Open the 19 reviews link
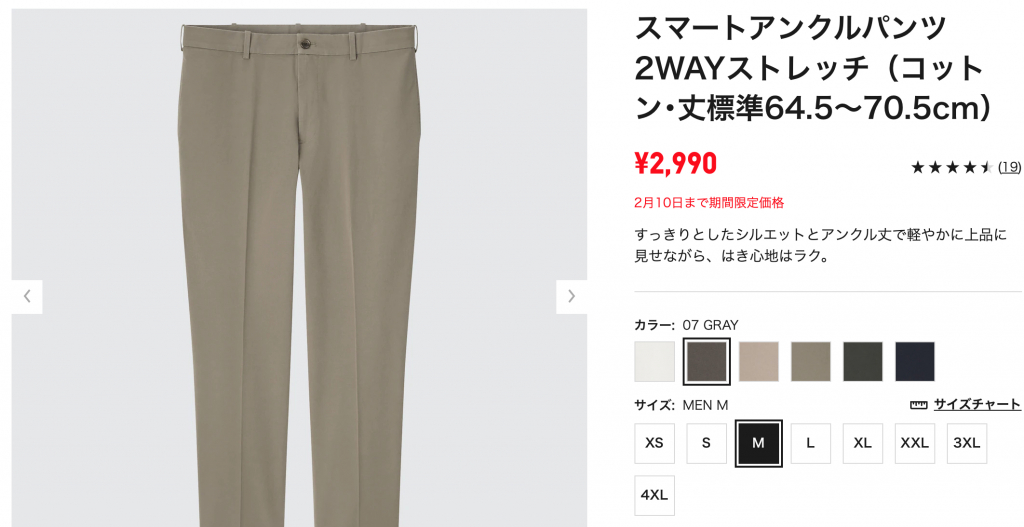The height and width of the screenshot is (527, 1024). pyautogui.click(x=1010, y=167)
